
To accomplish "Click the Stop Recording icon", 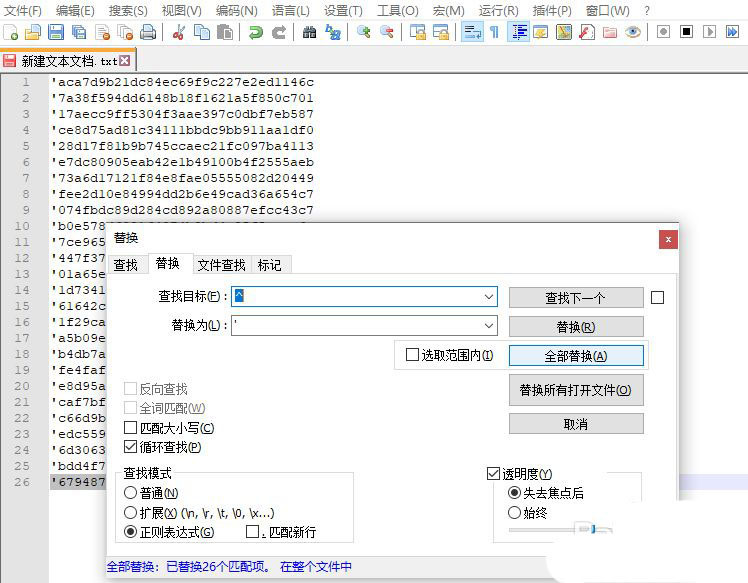I will (x=686, y=32).
